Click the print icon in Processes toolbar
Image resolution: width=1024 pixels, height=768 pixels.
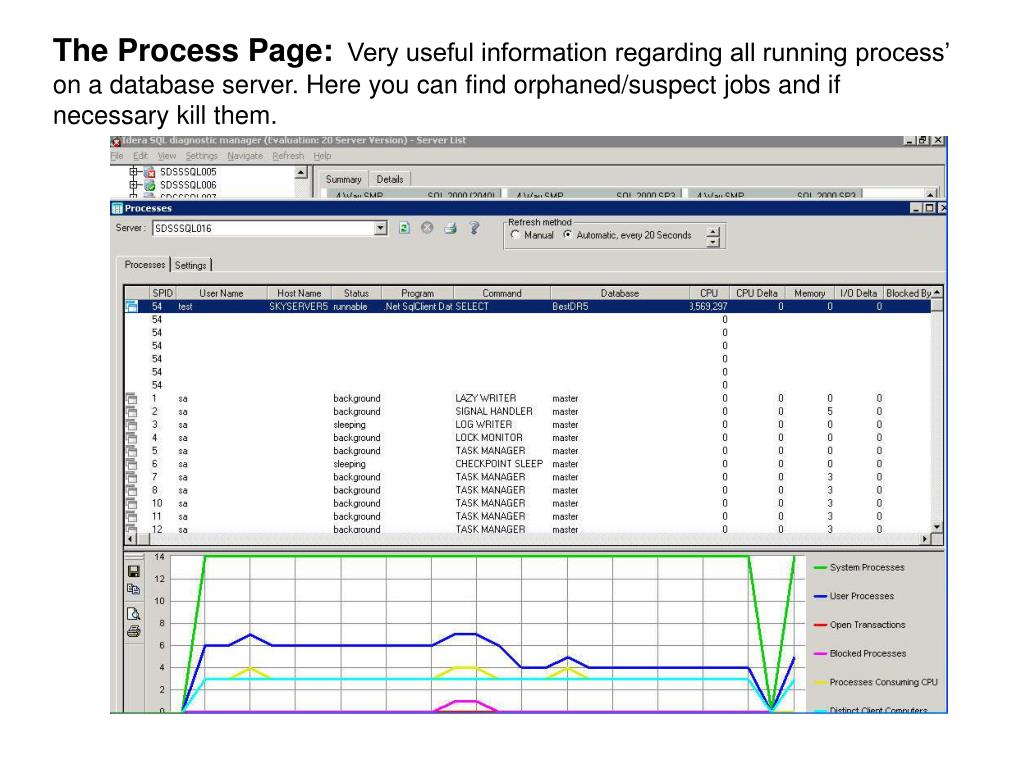(451, 228)
